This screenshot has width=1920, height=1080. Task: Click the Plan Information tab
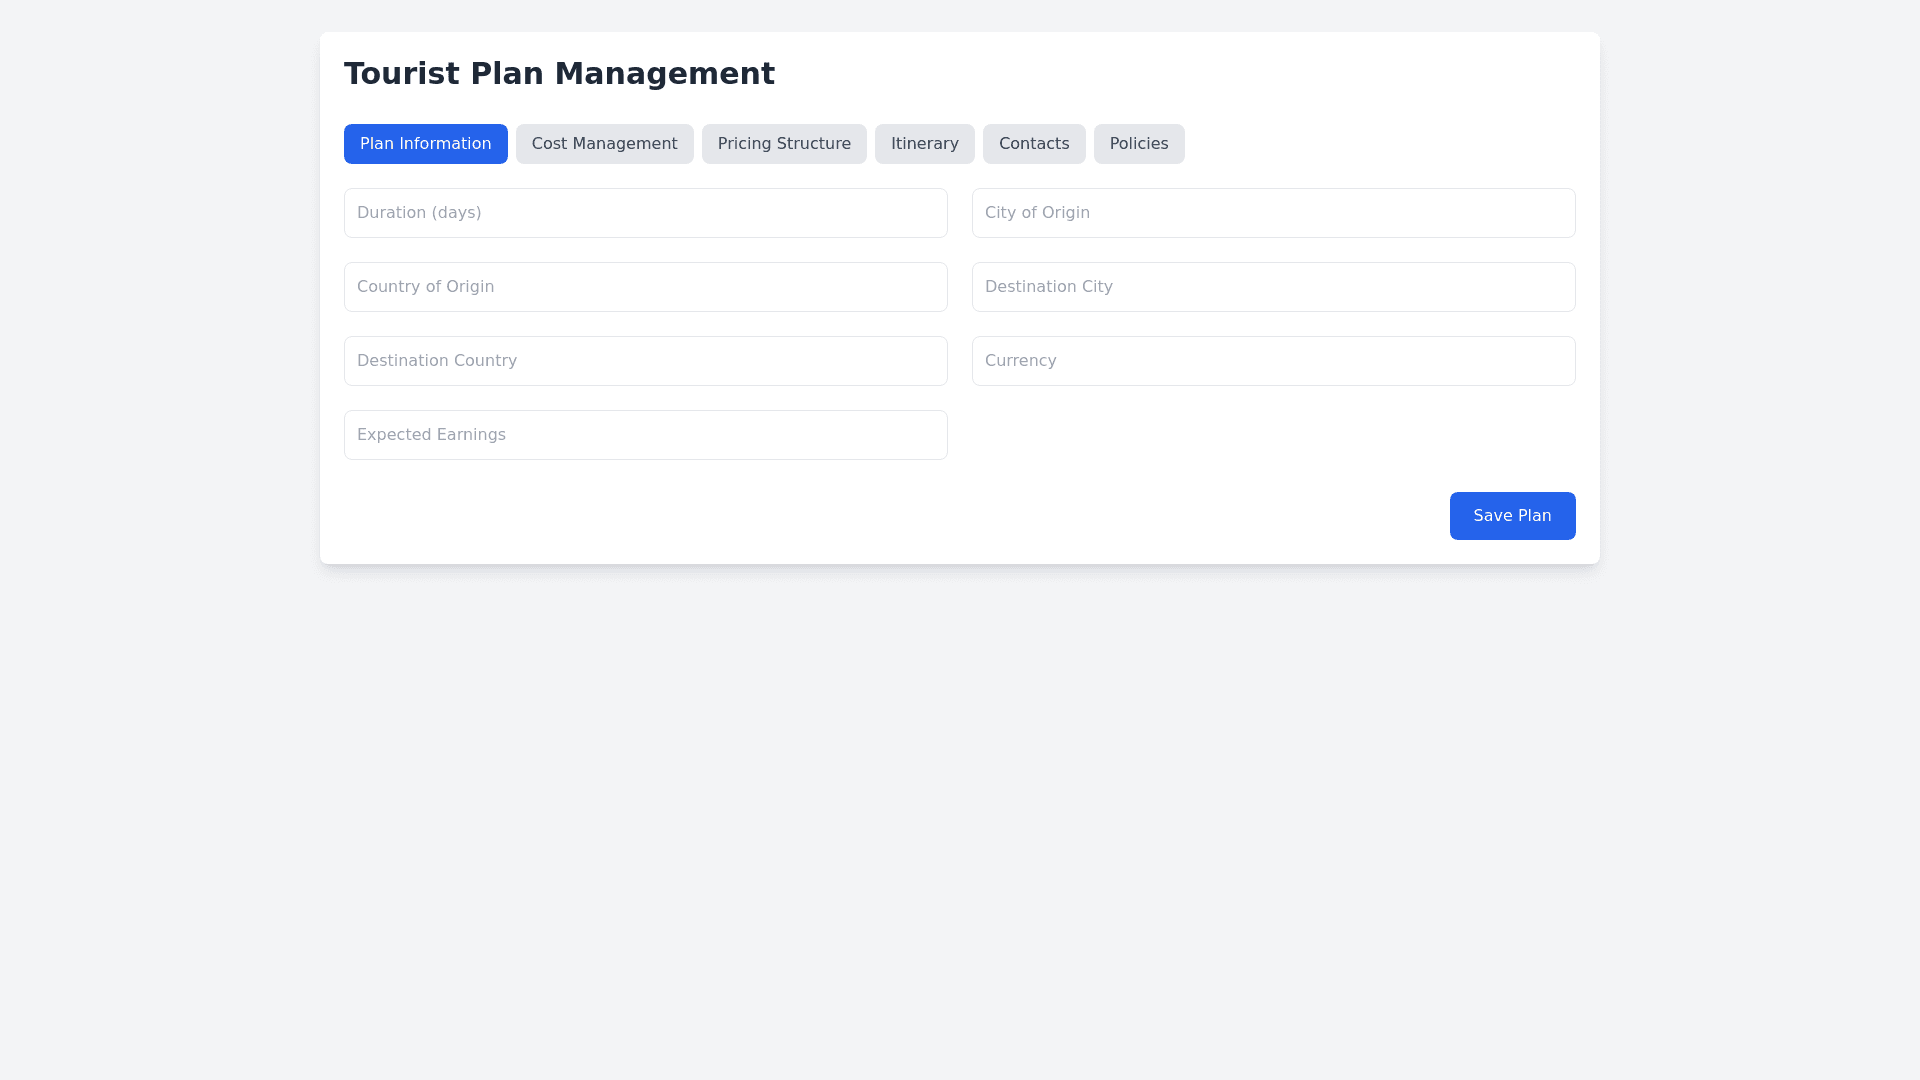pyautogui.click(x=425, y=144)
